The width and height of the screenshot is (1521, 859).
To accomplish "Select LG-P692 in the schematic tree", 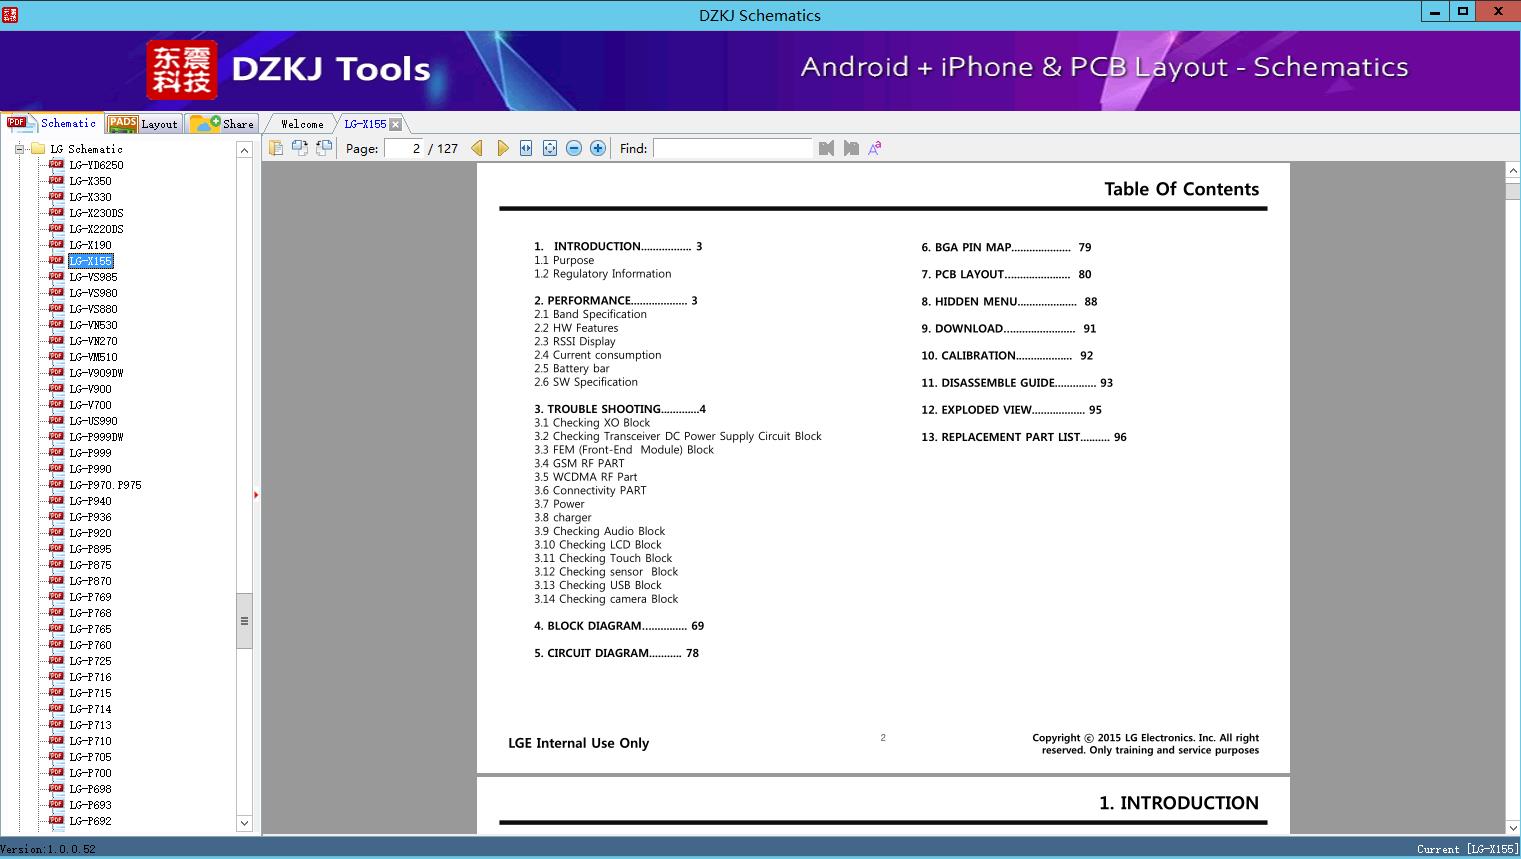I will (x=90, y=821).
